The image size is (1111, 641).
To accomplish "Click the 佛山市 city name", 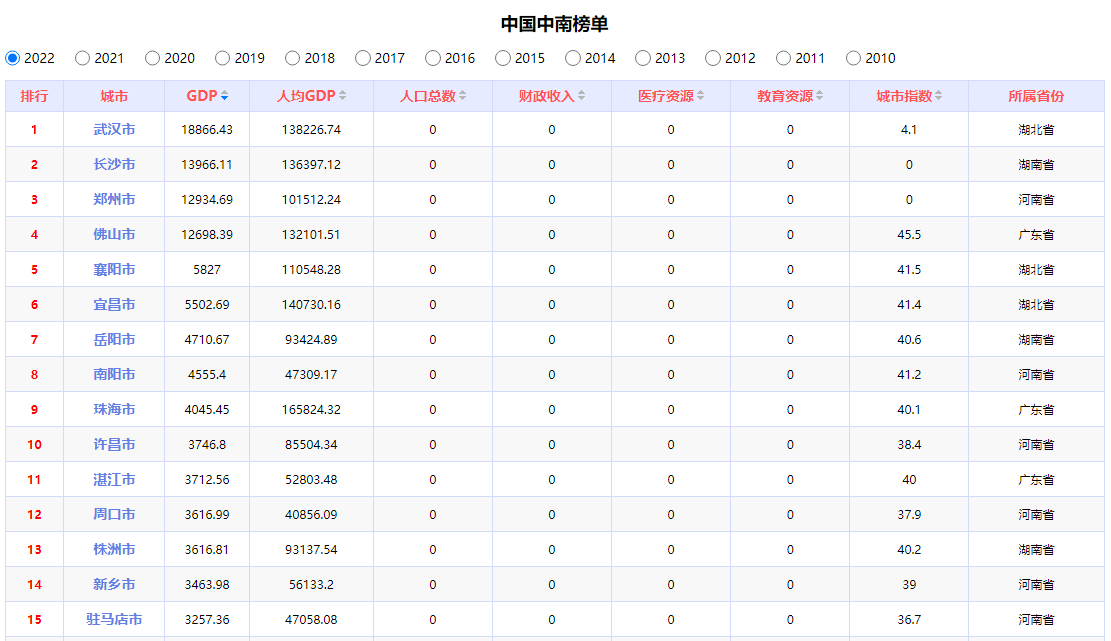I will click(114, 235).
